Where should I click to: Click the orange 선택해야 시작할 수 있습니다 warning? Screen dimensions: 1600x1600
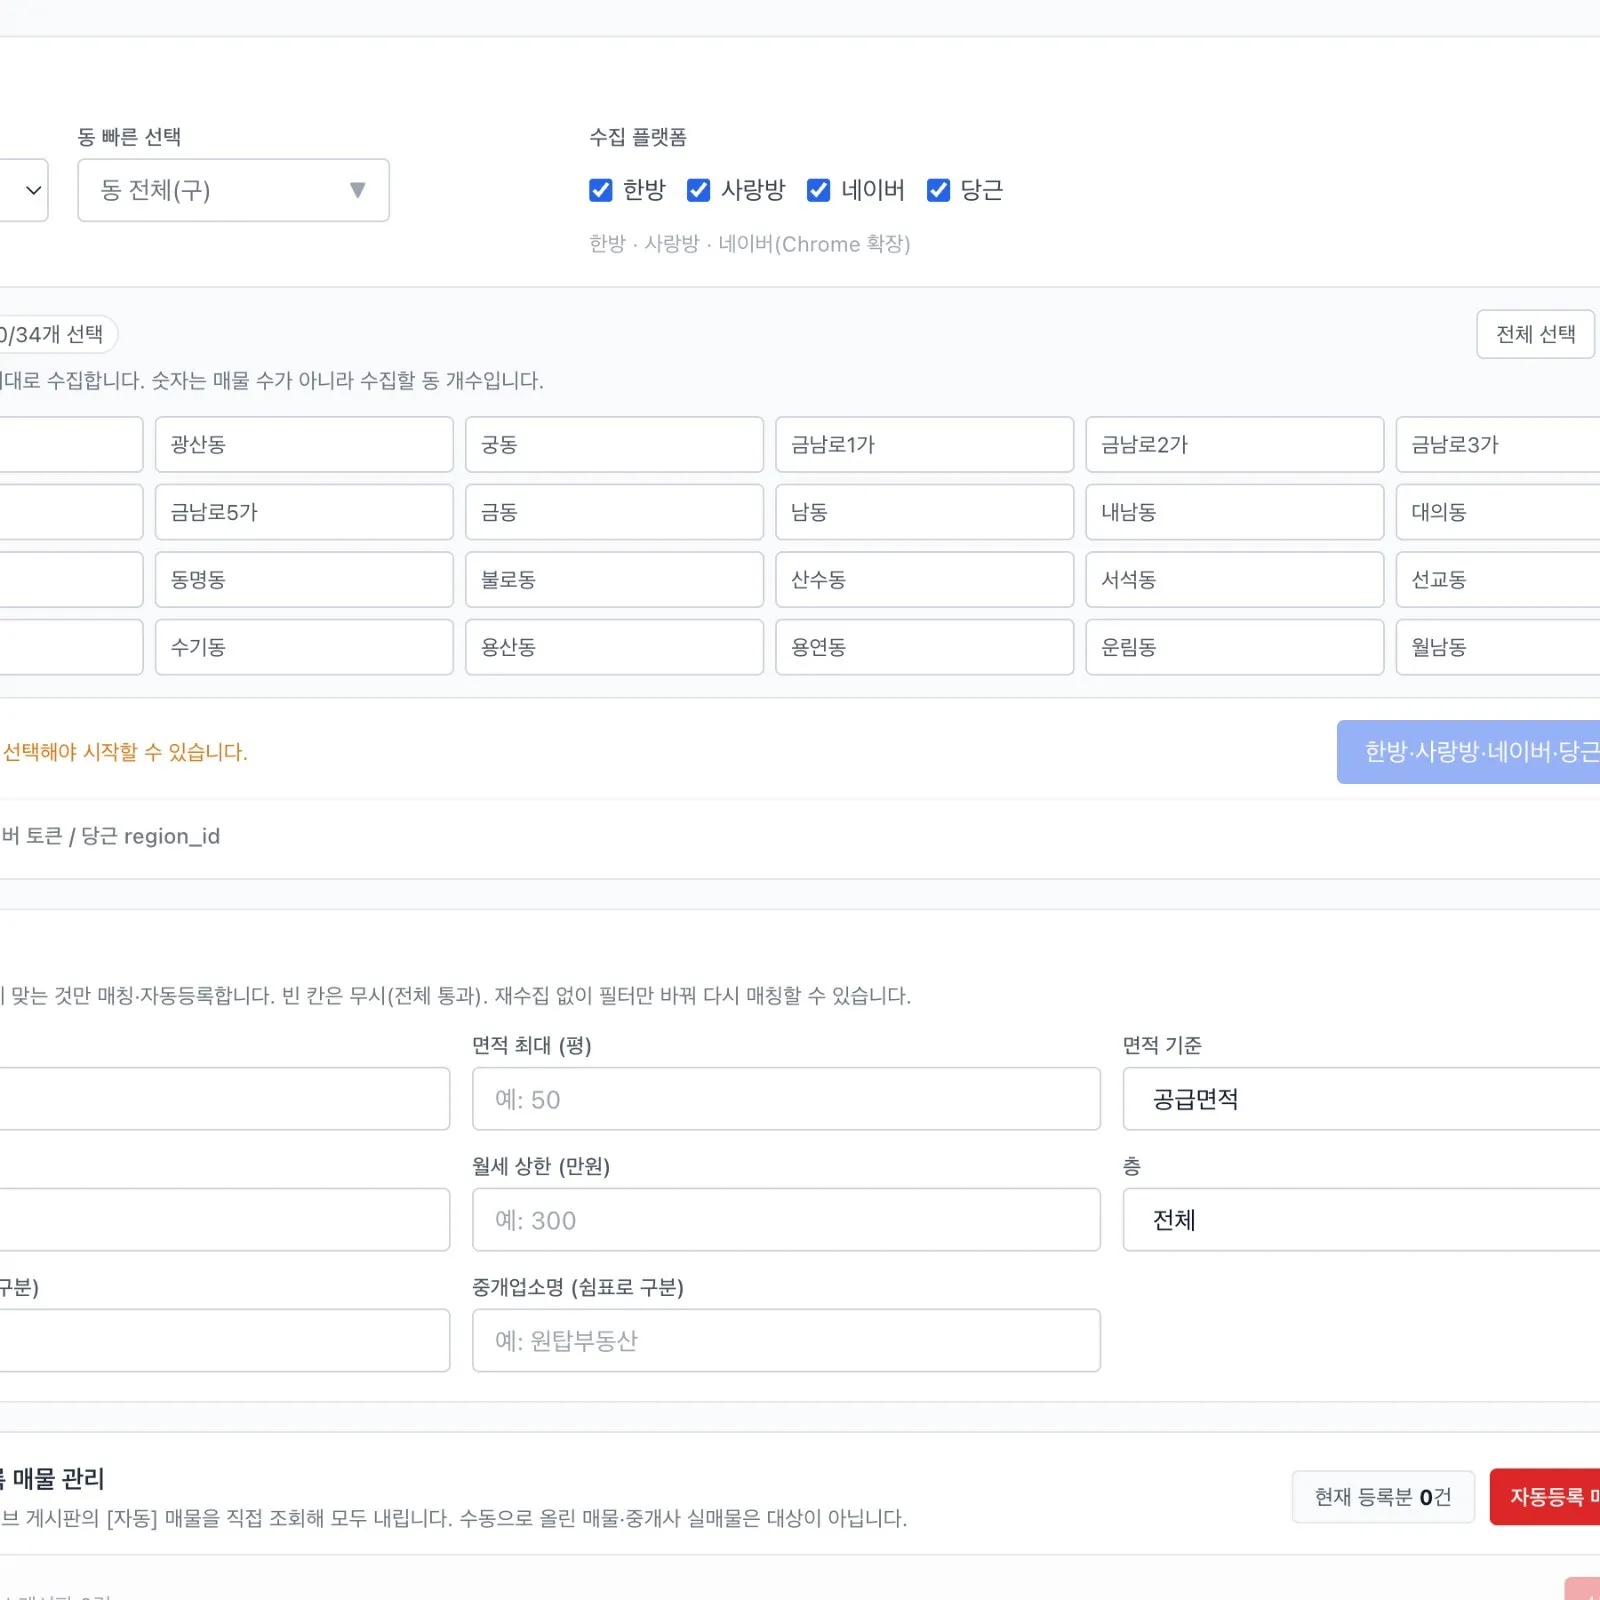124,752
